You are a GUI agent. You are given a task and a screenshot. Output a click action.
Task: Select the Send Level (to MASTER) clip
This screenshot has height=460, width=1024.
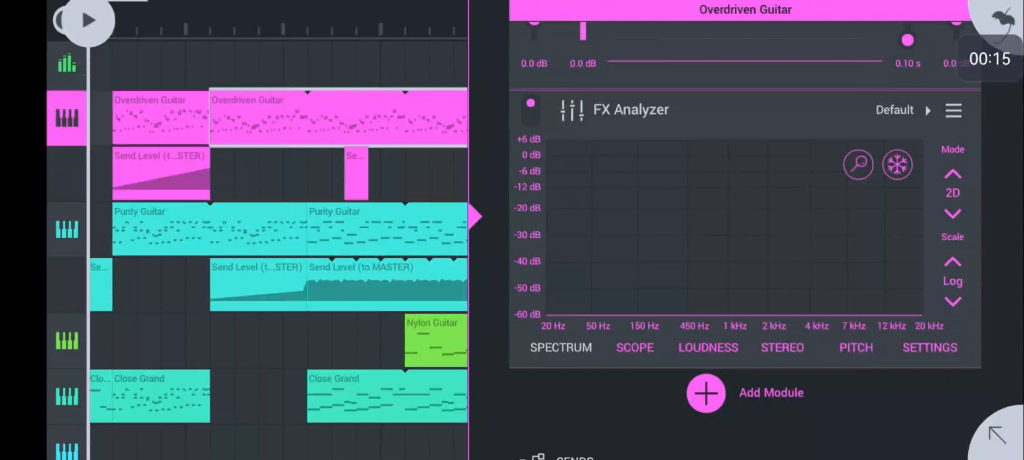(388, 285)
